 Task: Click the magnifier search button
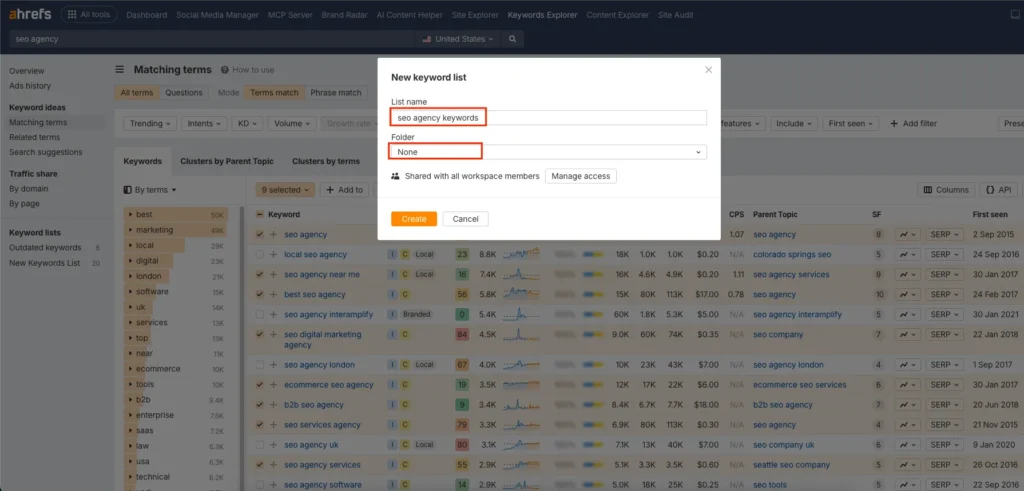(x=513, y=39)
